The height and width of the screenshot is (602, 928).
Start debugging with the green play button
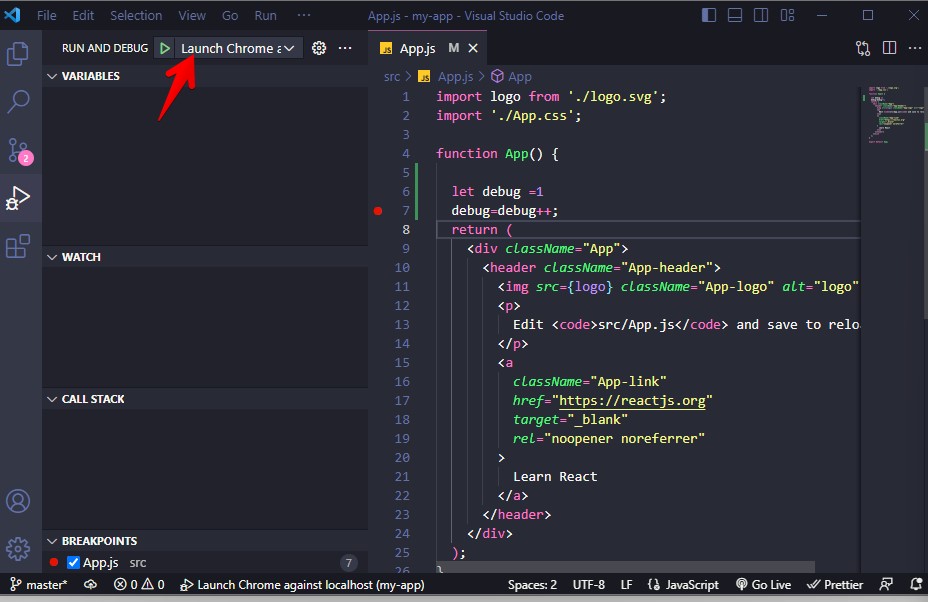(x=165, y=47)
